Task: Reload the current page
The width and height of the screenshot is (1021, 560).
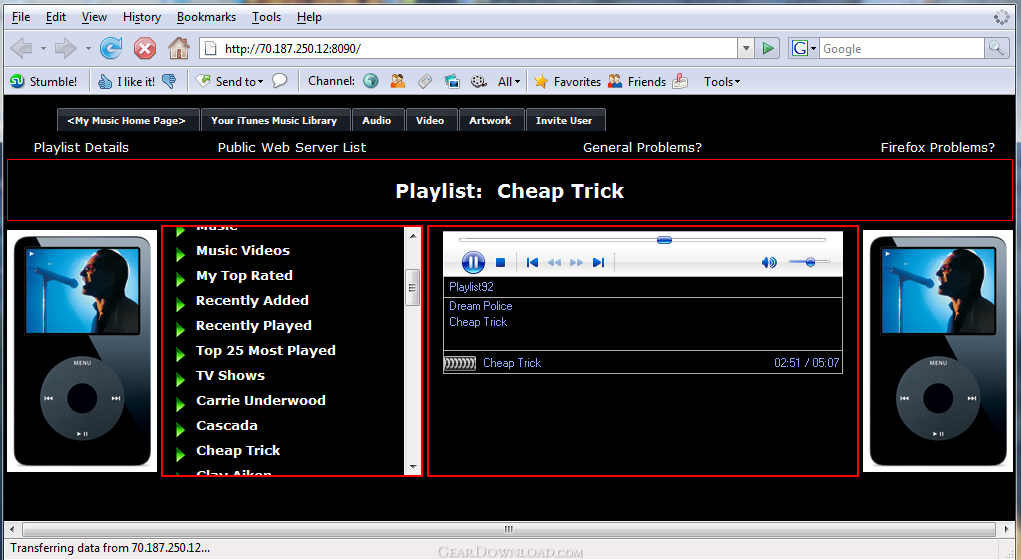Action: pos(111,48)
